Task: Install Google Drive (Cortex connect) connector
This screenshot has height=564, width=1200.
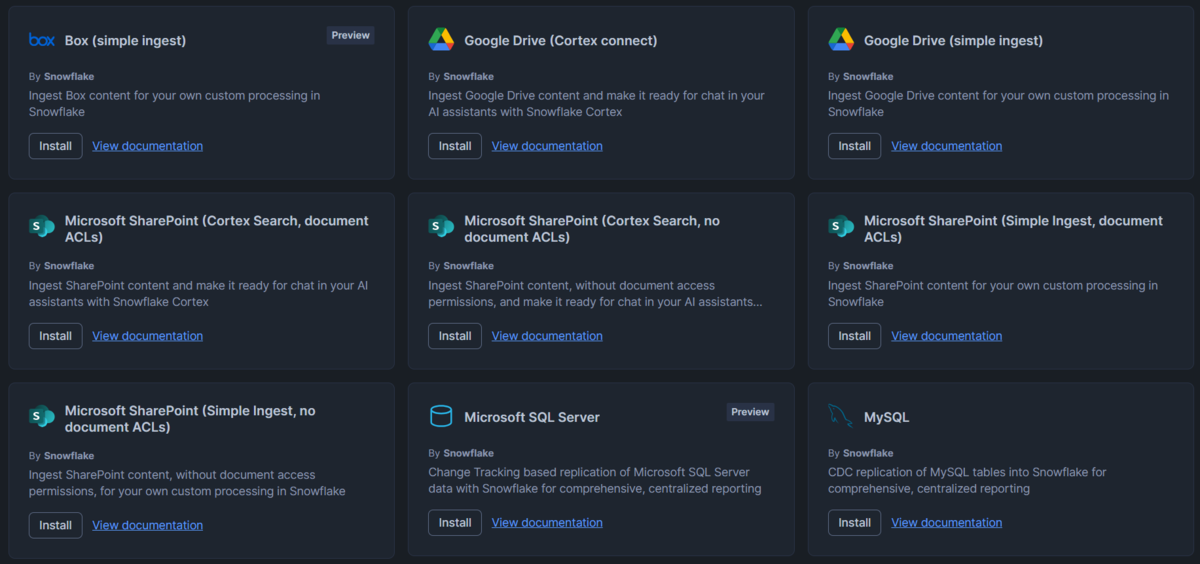Action: tap(455, 146)
